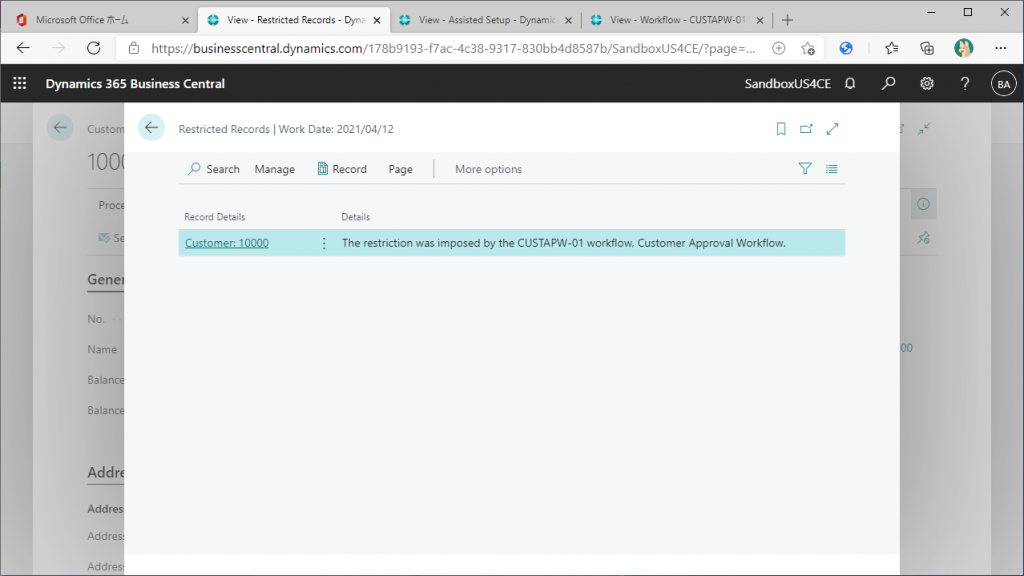The width and height of the screenshot is (1024, 576).
Task: Switch to the Assisted Setup browser tab
Action: coord(480,20)
